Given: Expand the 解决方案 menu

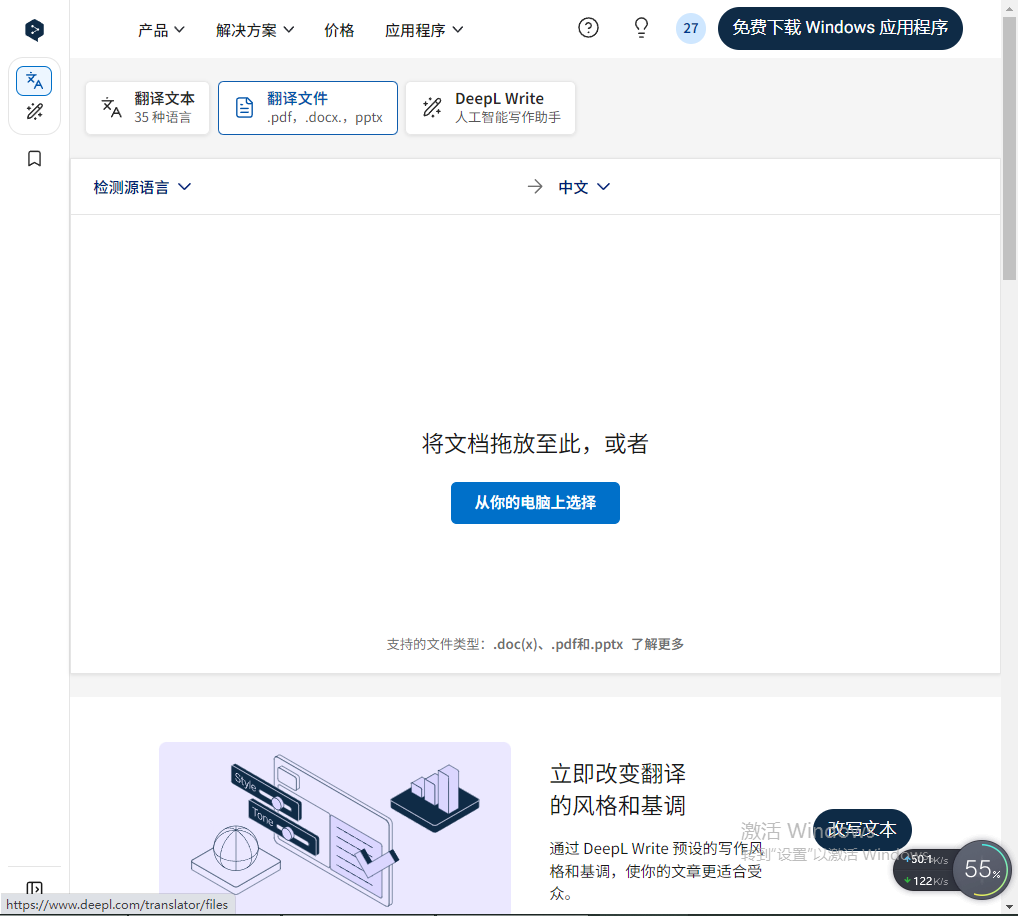Looking at the screenshot, I should [255, 30].
